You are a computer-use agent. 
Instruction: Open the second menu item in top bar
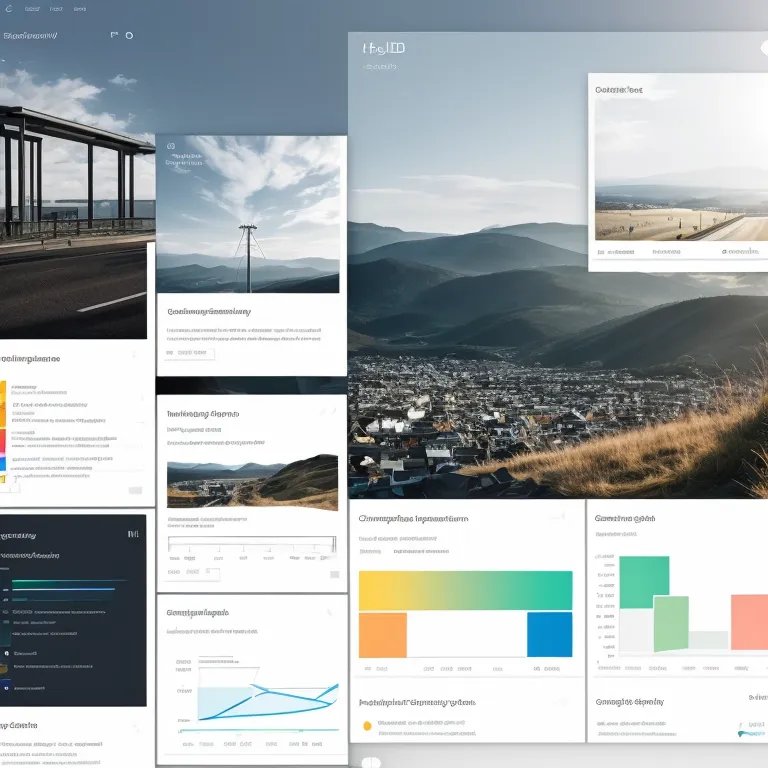(x=56, y=9)
